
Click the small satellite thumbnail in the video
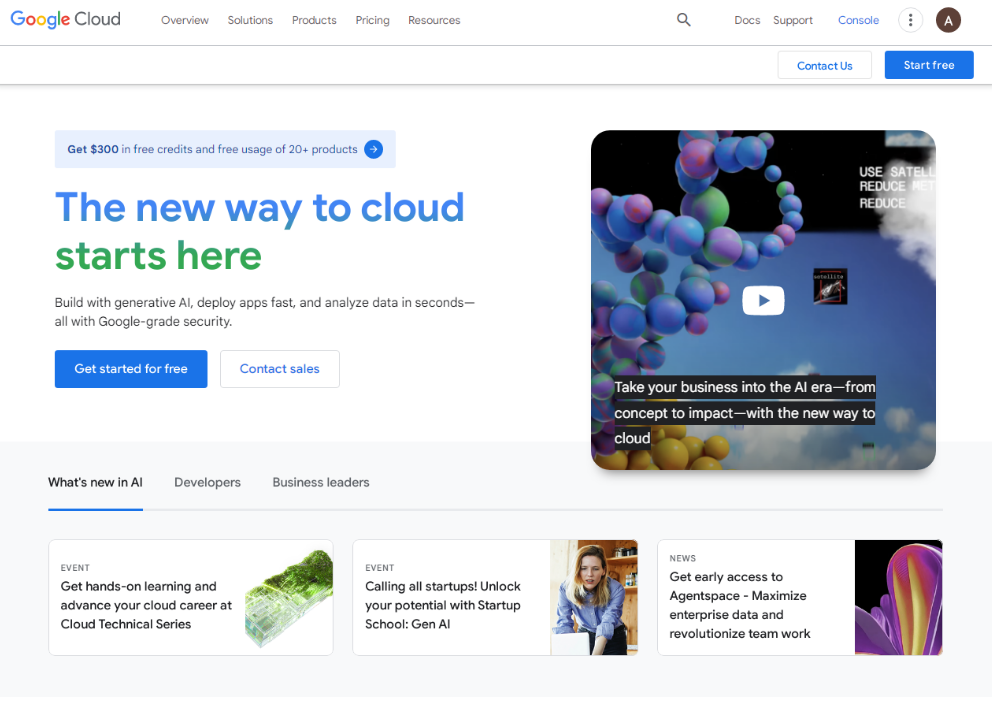click(830, 285)
